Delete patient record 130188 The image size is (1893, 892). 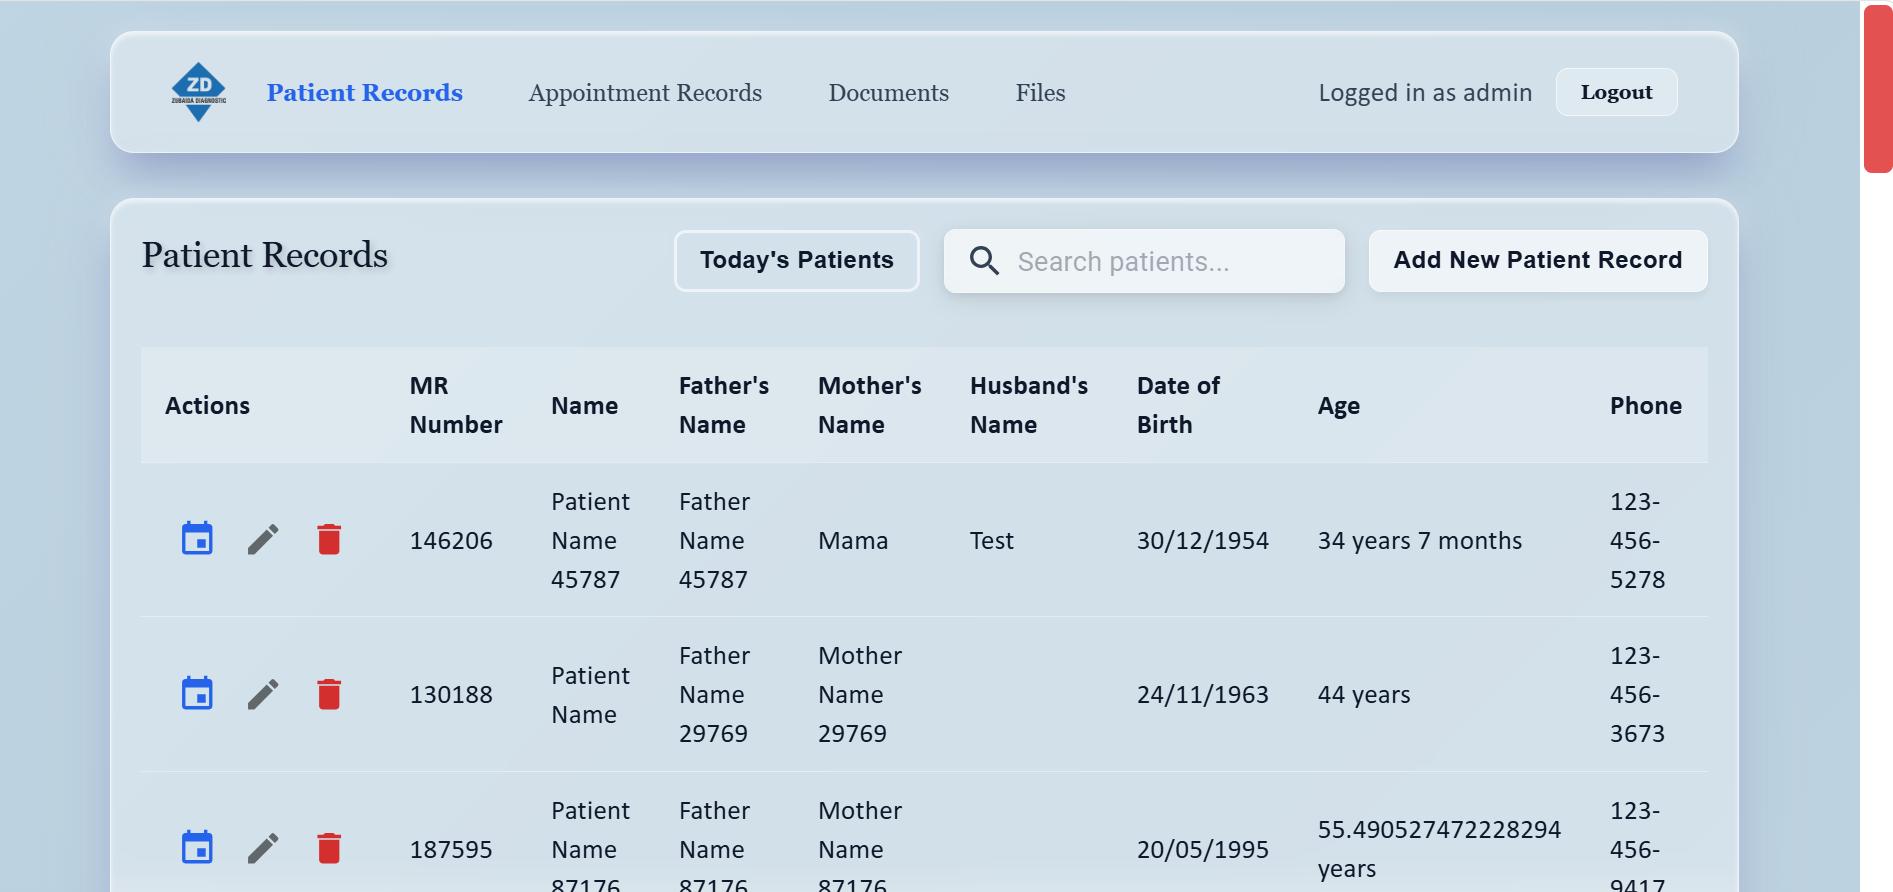[x=329, y=694]
